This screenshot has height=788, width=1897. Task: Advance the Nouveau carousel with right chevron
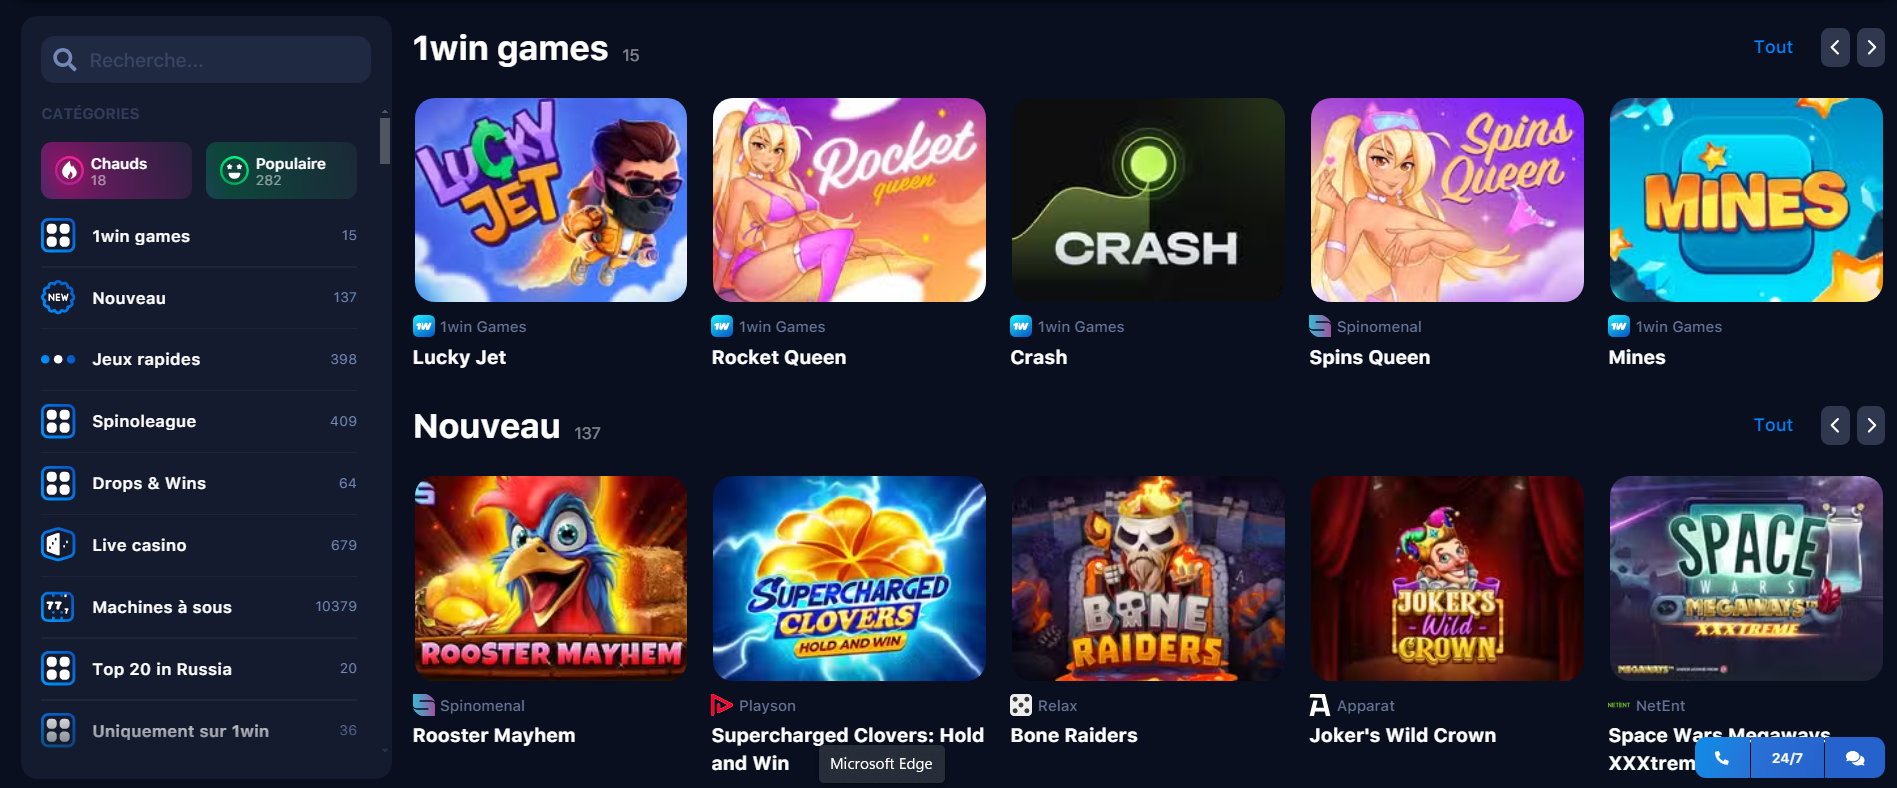coord(1871,425)
